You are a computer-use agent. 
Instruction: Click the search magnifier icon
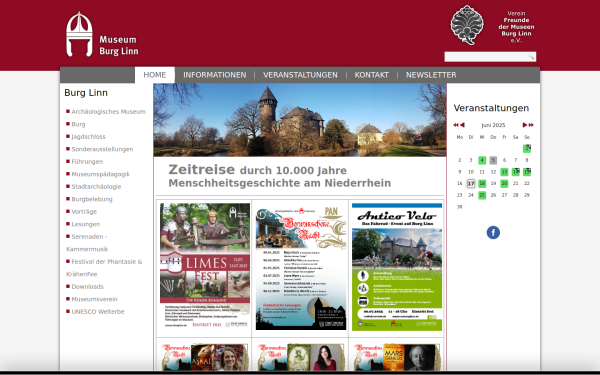coord(531,57)
